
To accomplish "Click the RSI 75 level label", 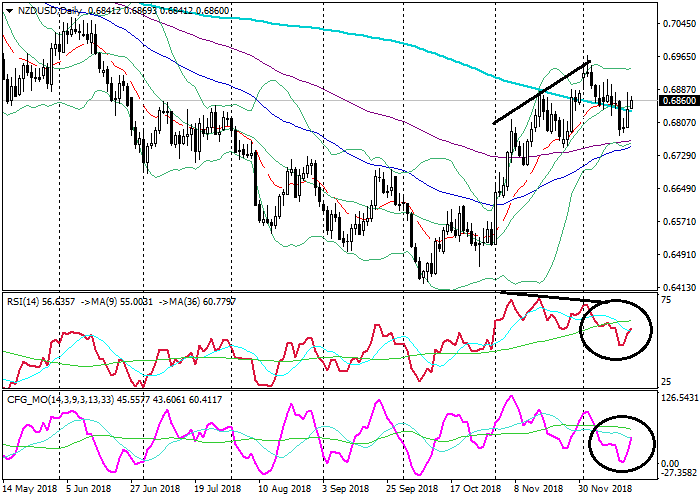I will (666, 299).
